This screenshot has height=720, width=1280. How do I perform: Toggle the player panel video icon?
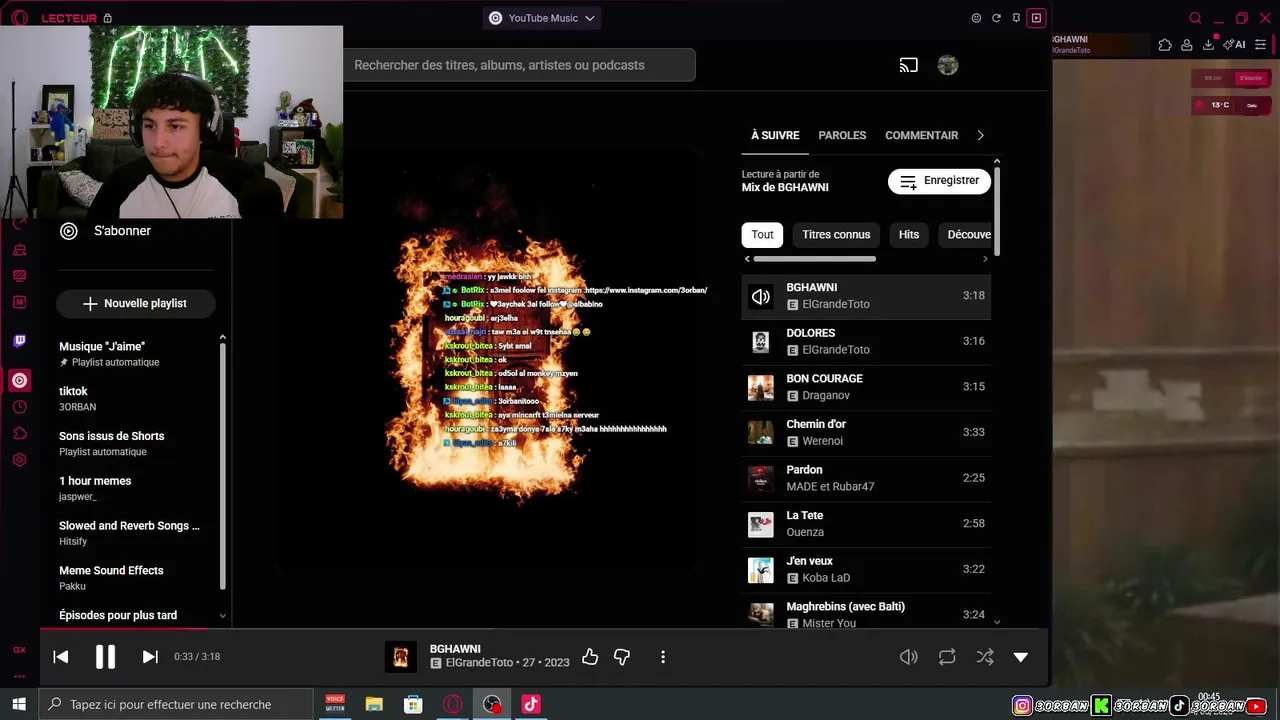tap(1037, 18)
